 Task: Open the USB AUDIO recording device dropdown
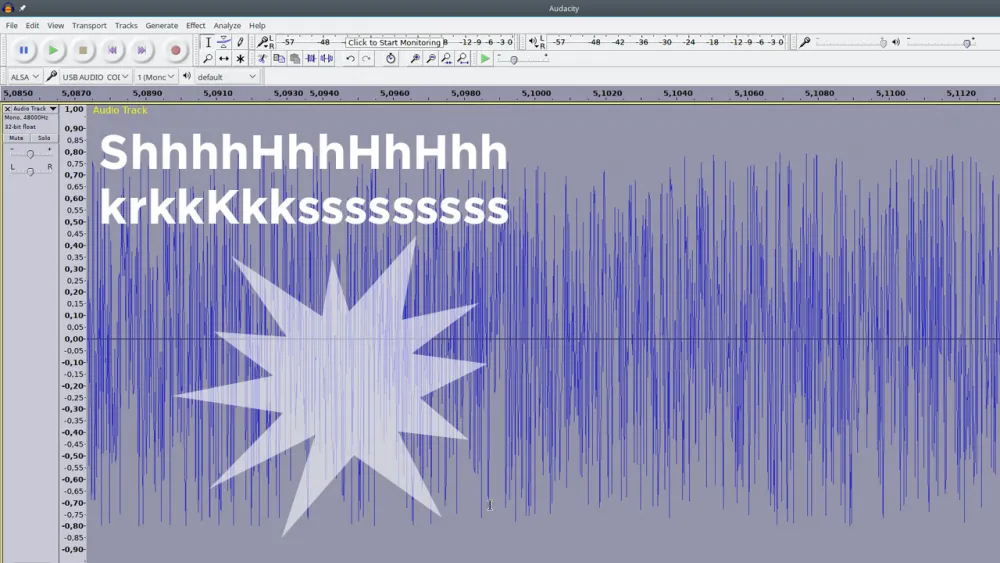coord(96,77)
